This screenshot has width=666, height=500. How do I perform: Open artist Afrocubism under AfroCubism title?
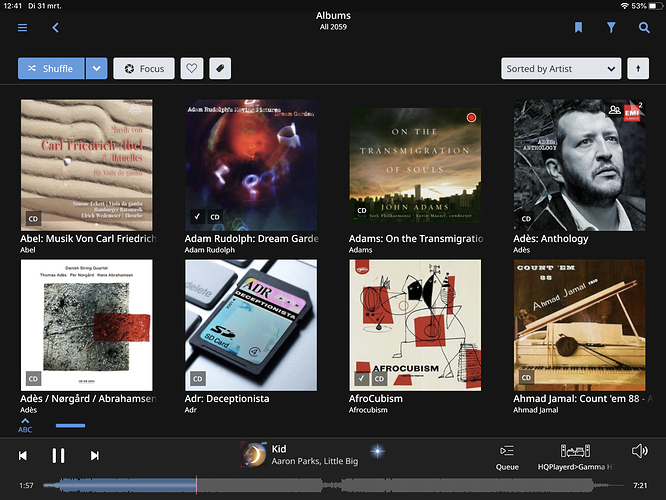coord(368,410)
